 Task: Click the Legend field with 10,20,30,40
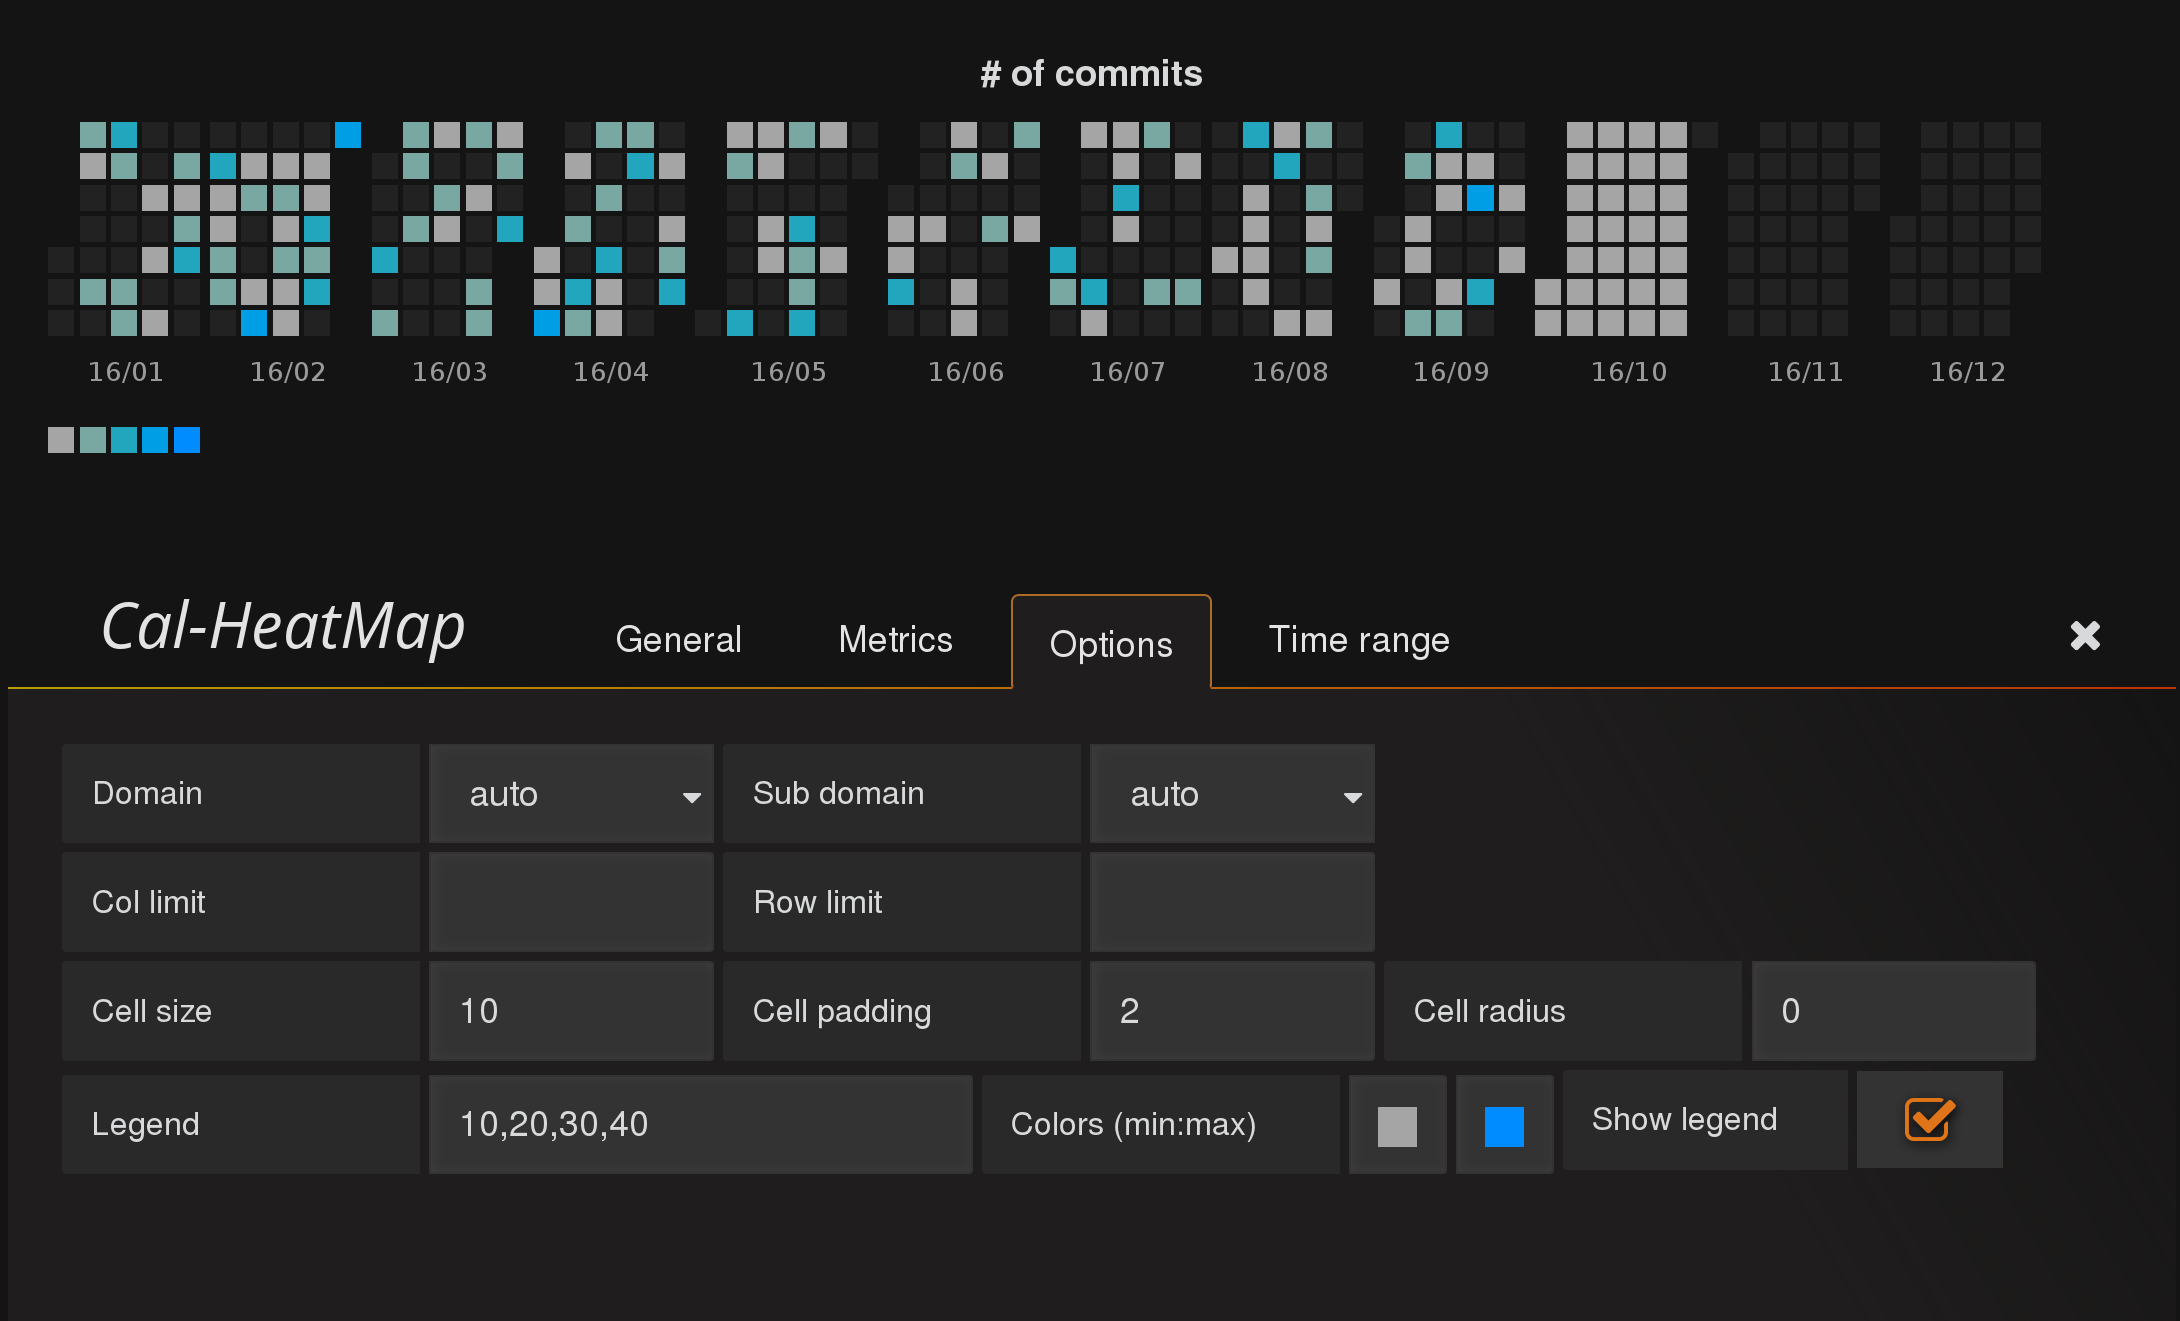[x=700, y=1124]
